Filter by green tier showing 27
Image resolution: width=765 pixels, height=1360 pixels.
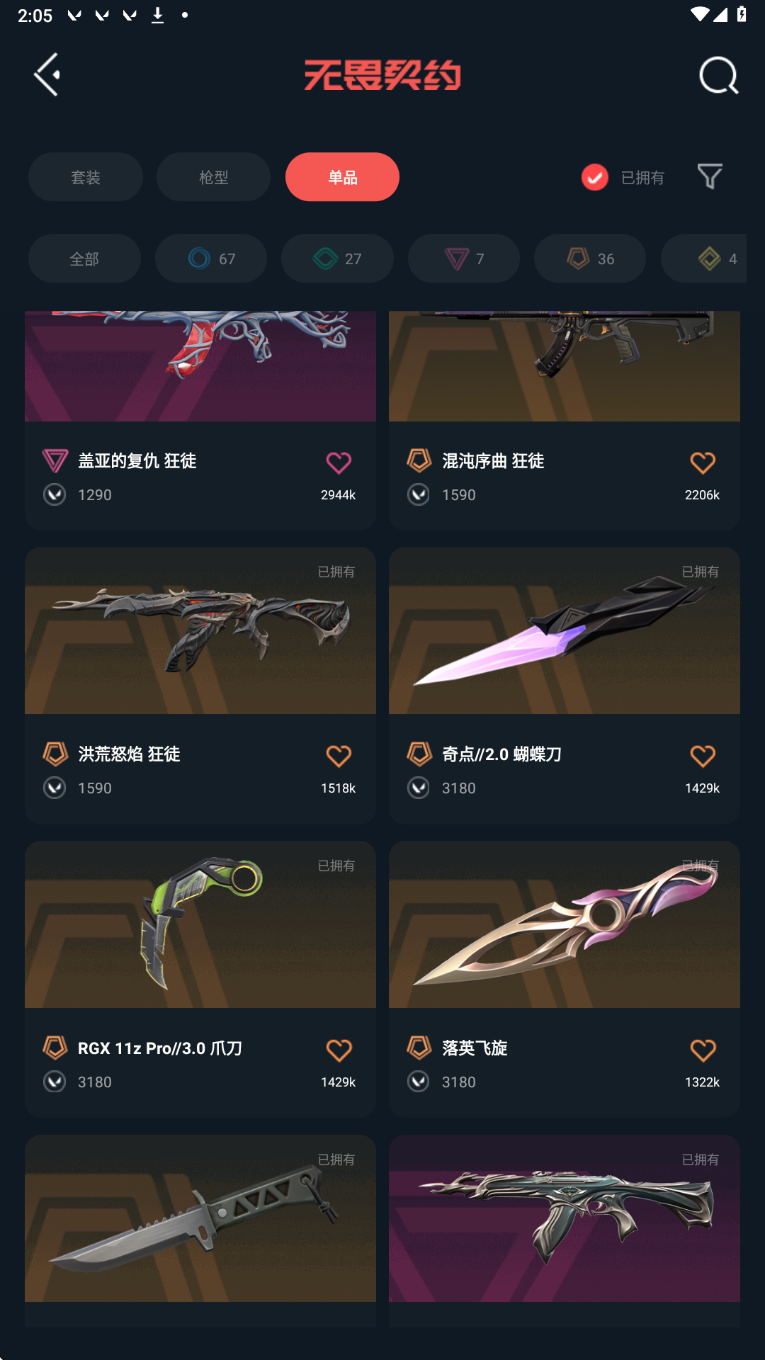[x=338, y=259]
